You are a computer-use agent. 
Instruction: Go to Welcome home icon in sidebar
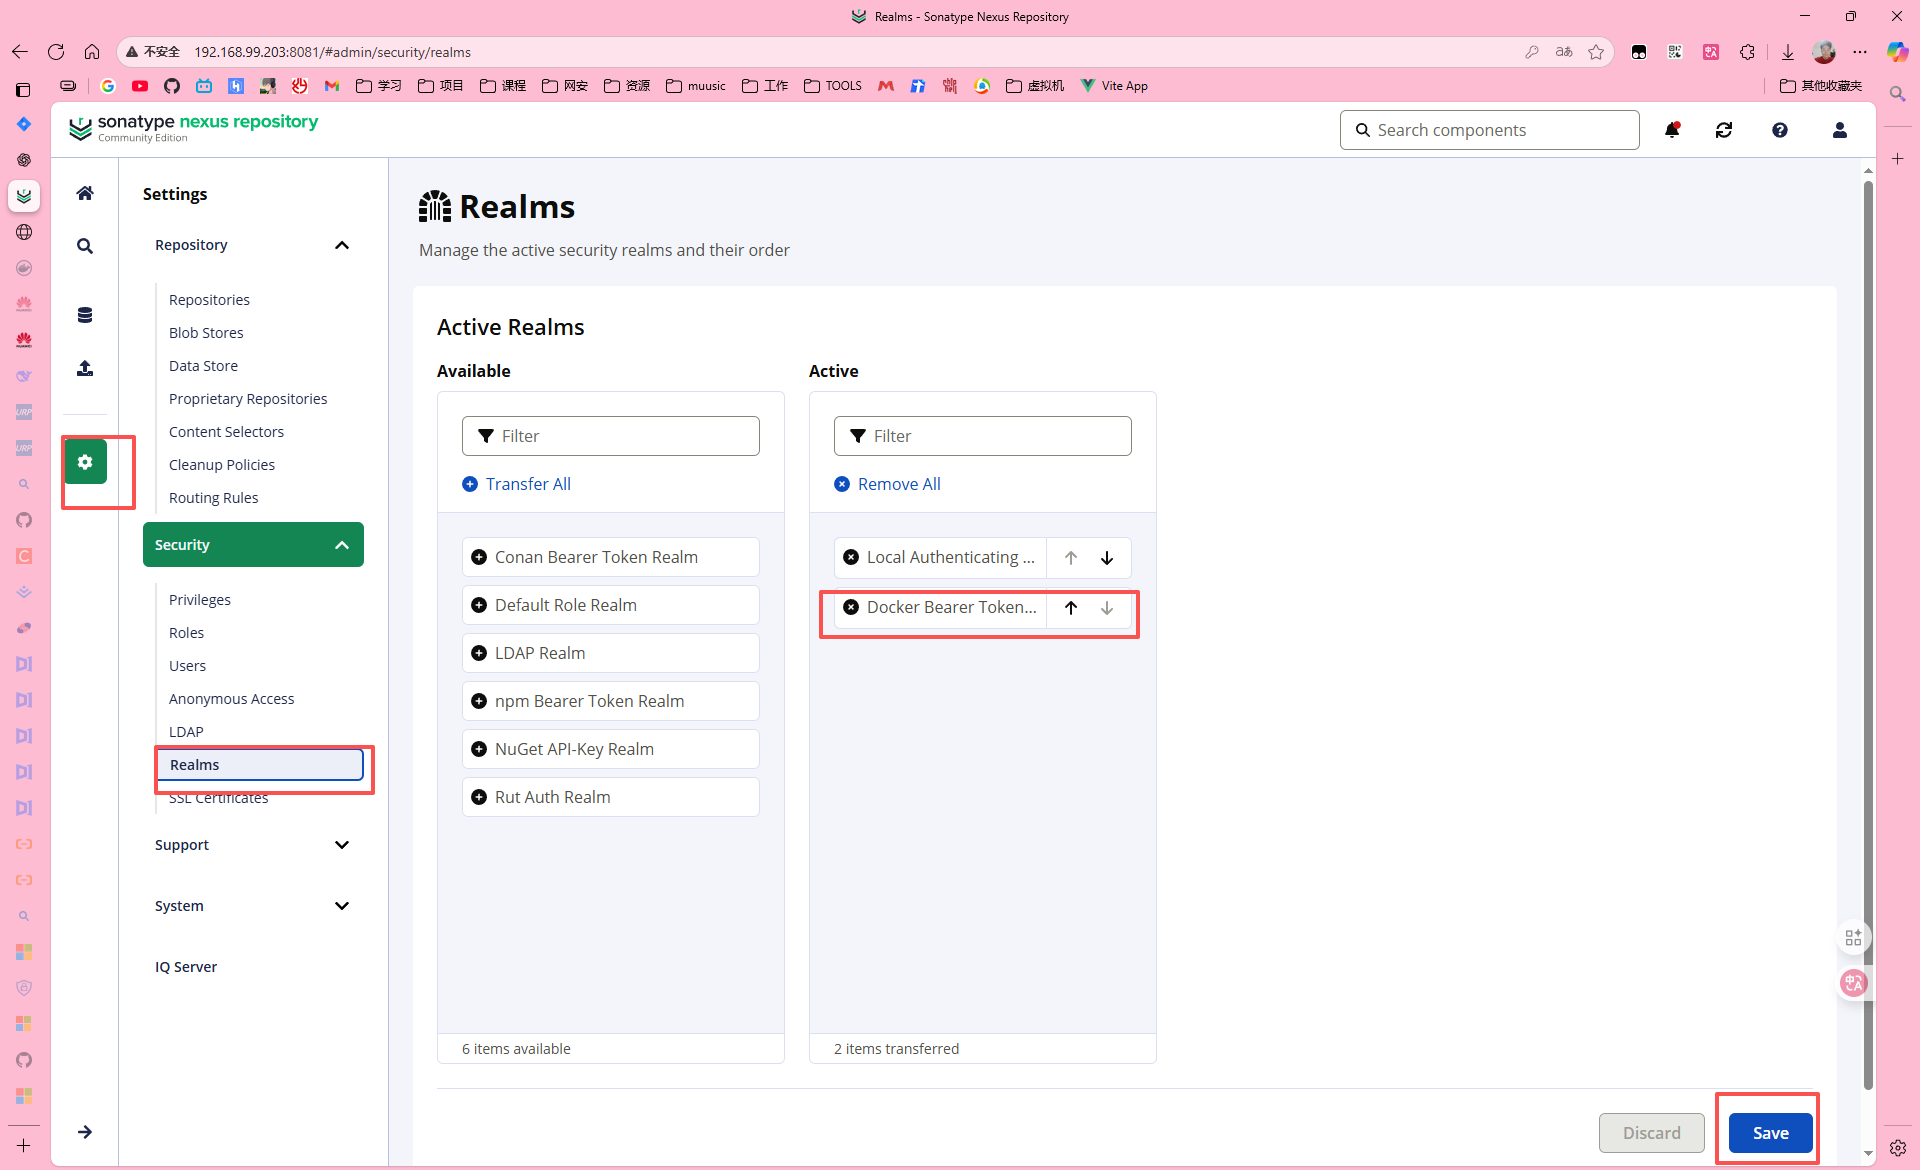tap(85, 193)
